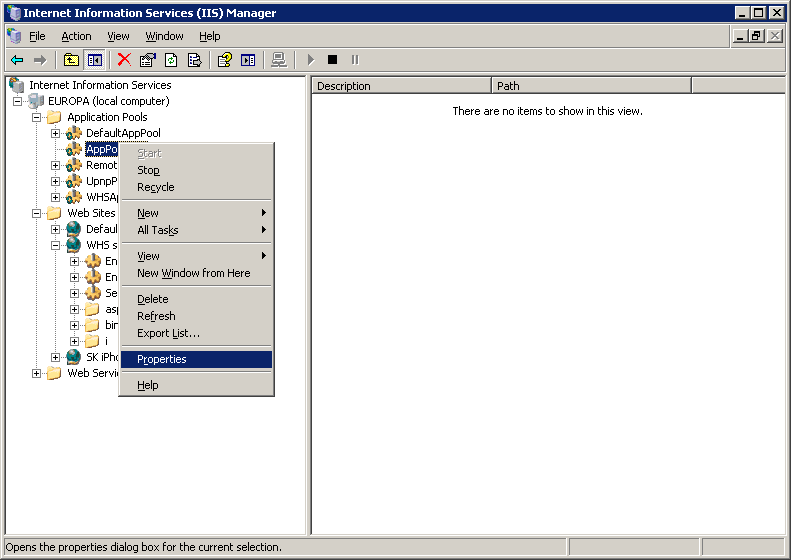Choose Recycle from the context menu

[197, 187]
